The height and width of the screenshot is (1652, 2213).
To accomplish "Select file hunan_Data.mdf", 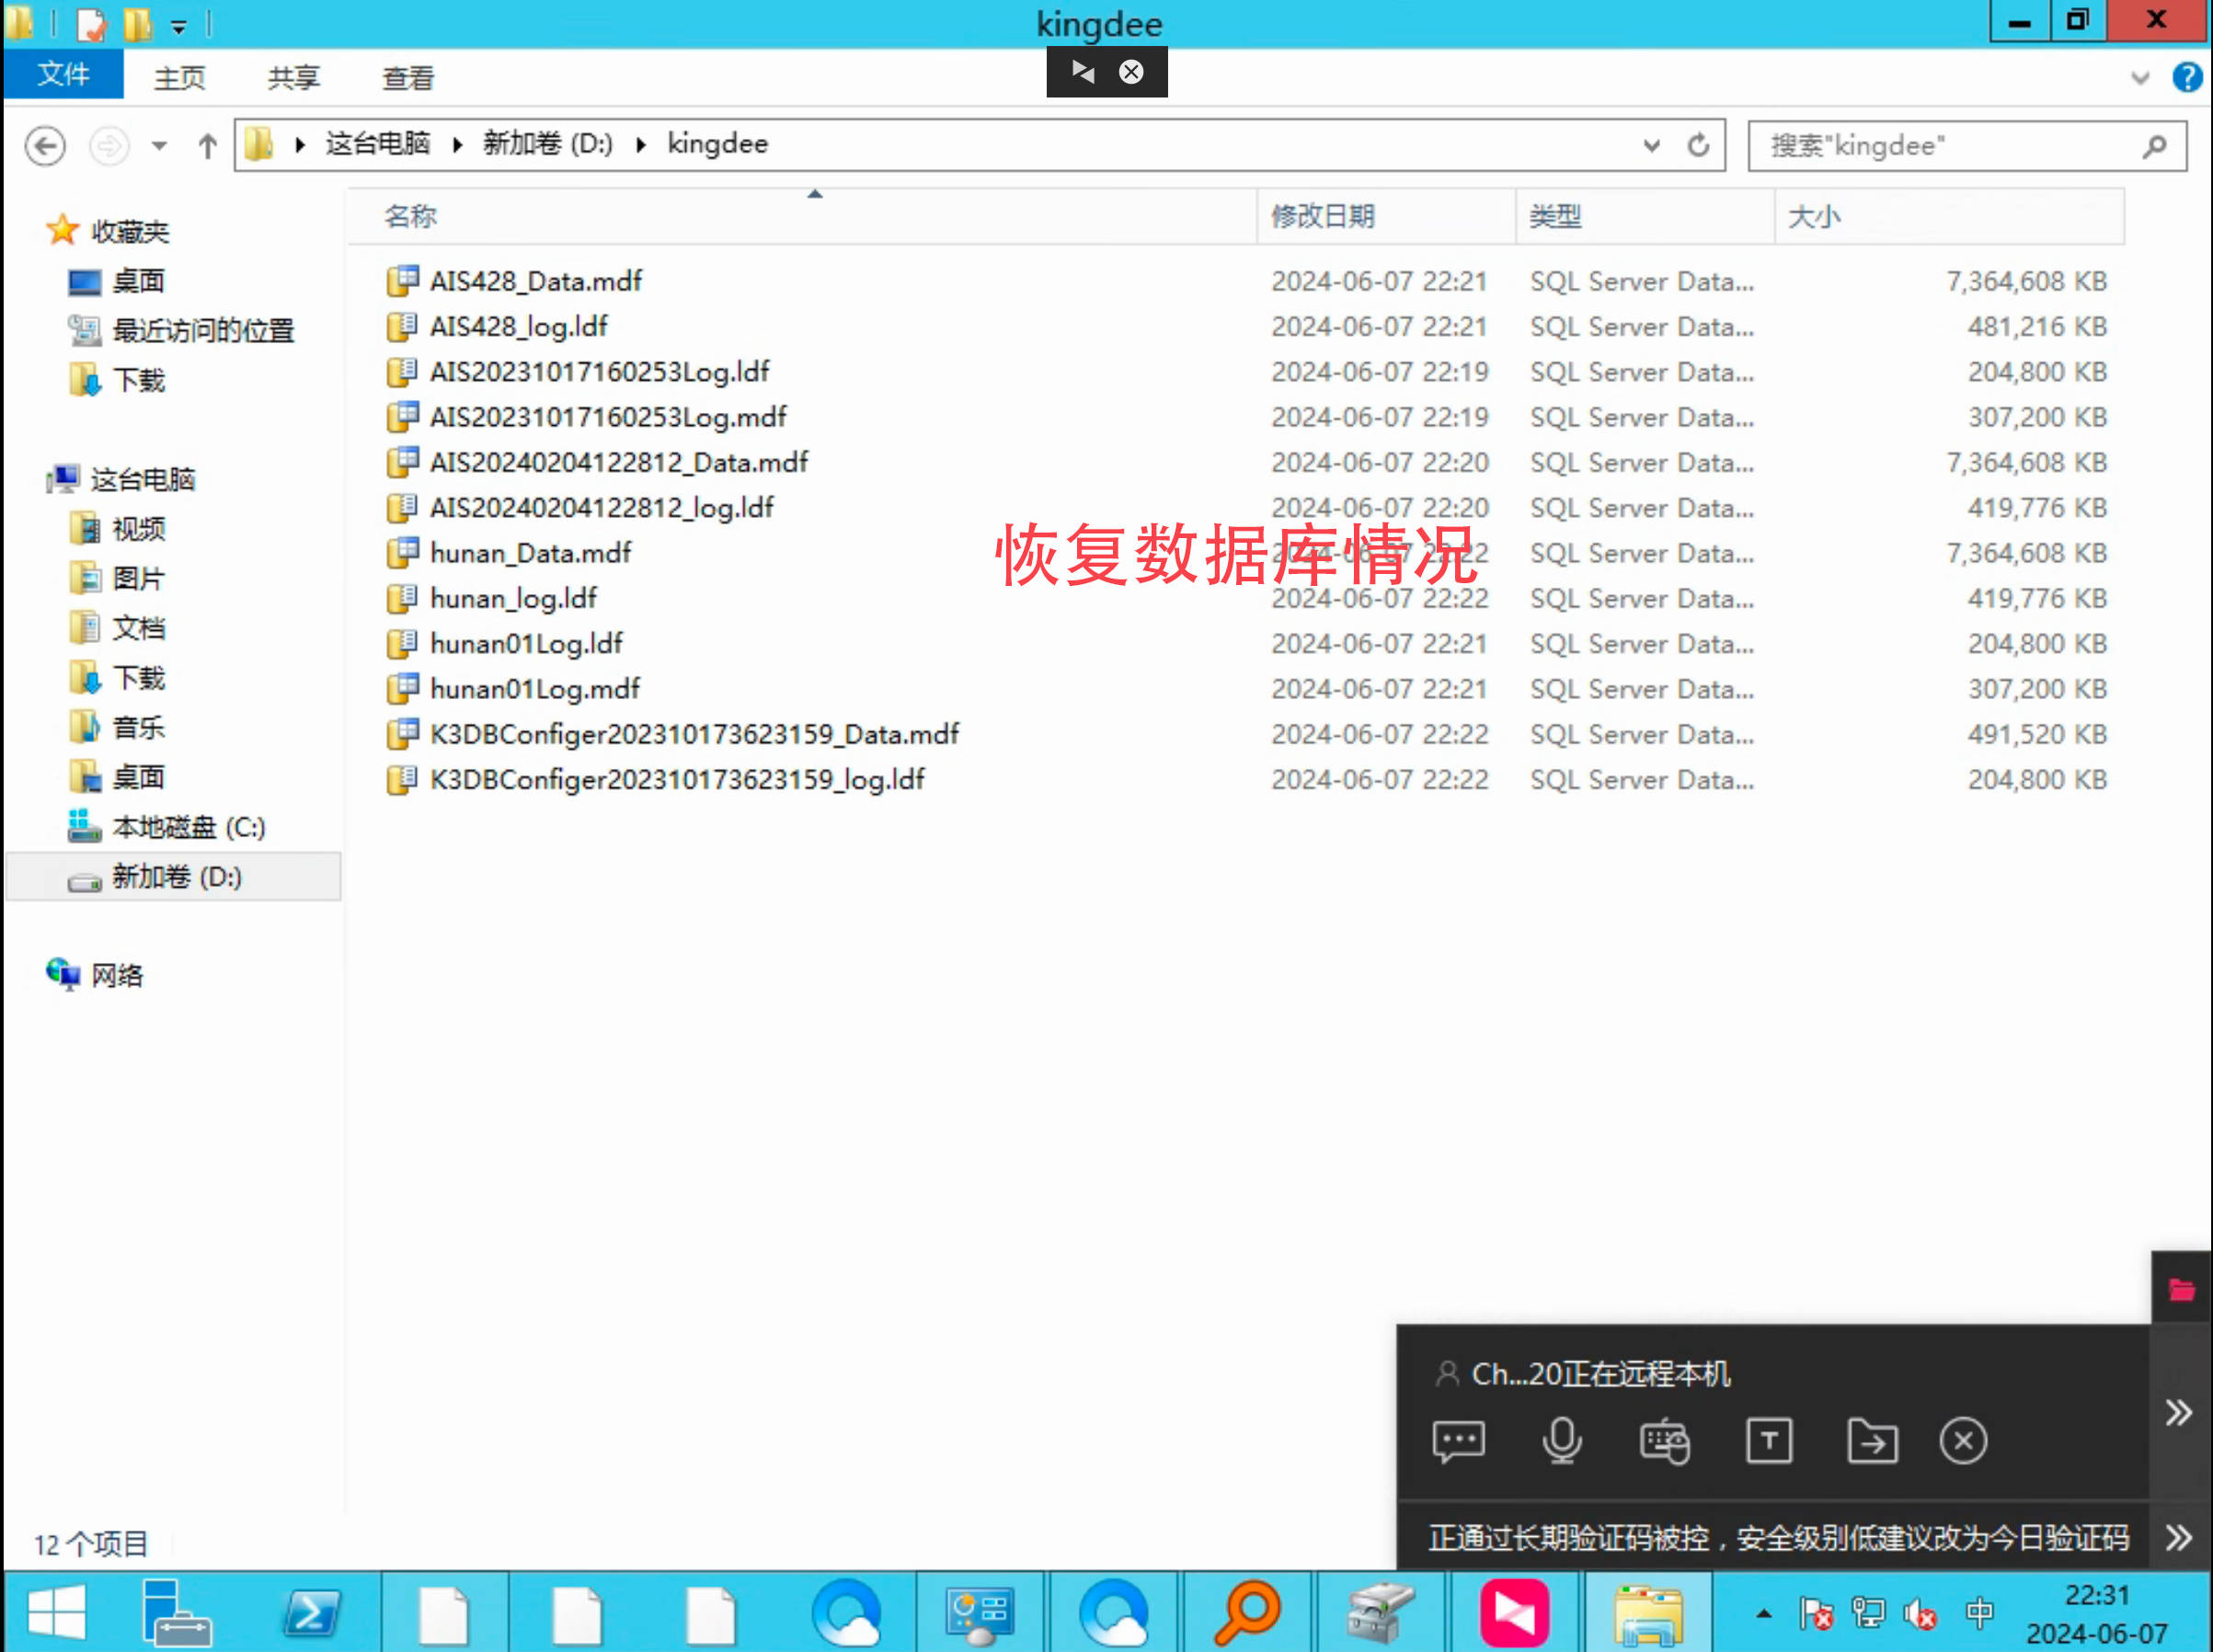I will click(x=531, y=553).
